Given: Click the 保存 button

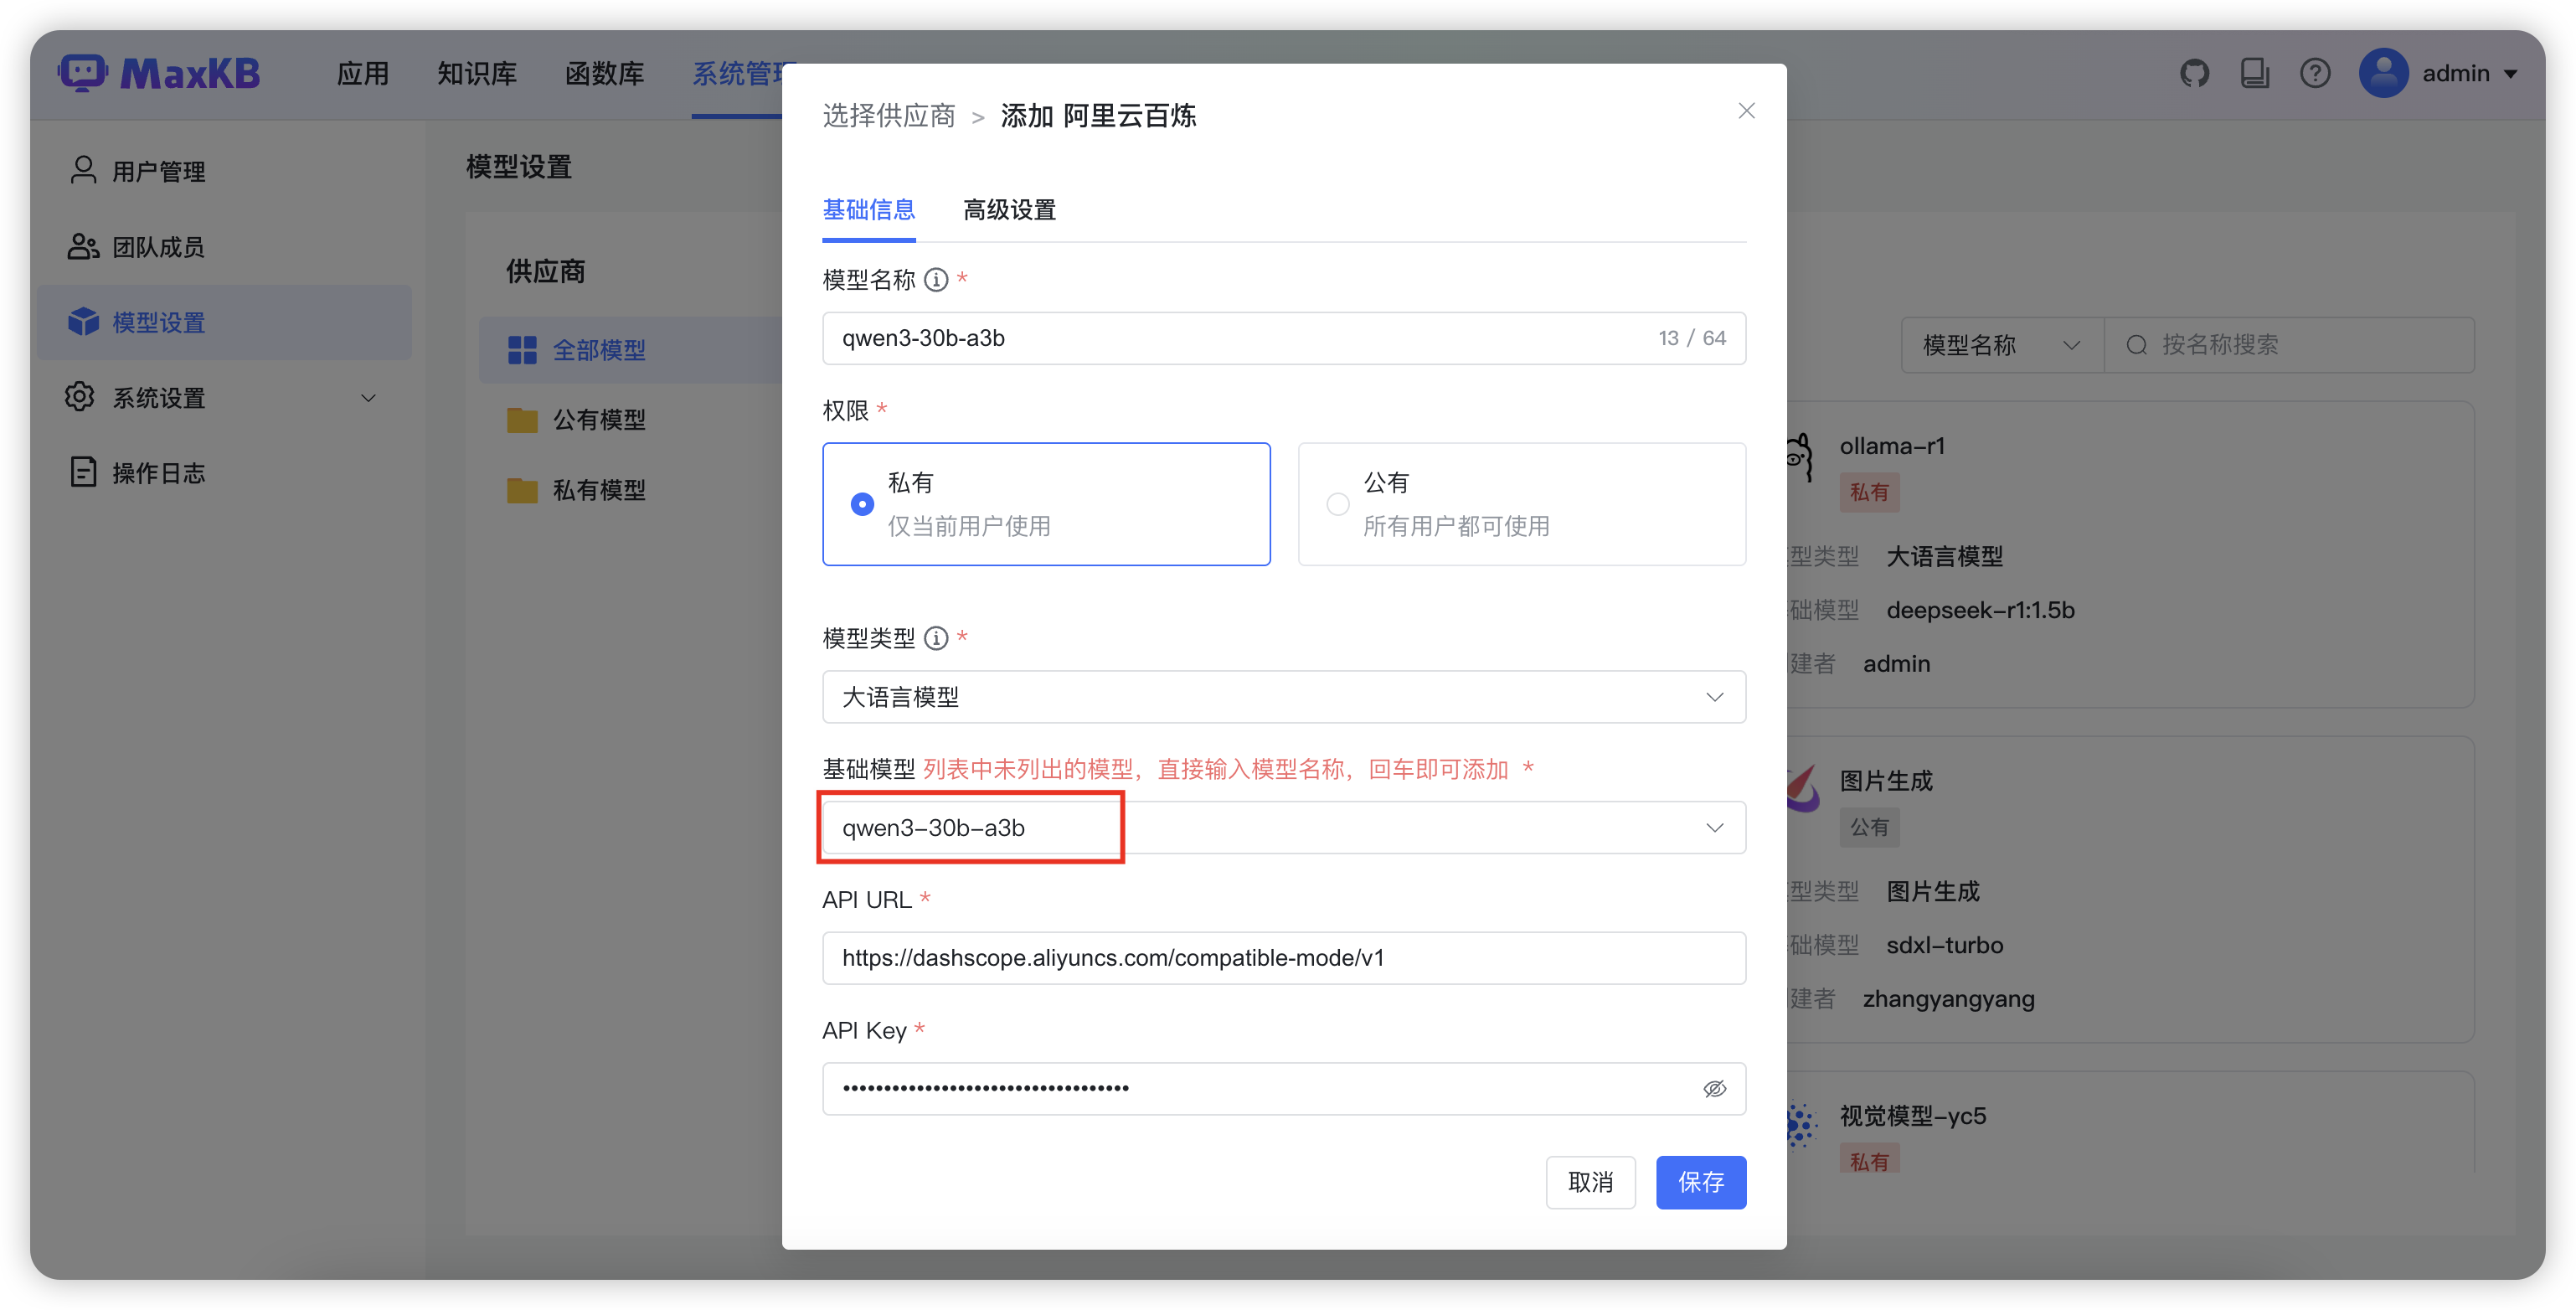Looking at the screenshot, I should [x=1700, y=1182].
